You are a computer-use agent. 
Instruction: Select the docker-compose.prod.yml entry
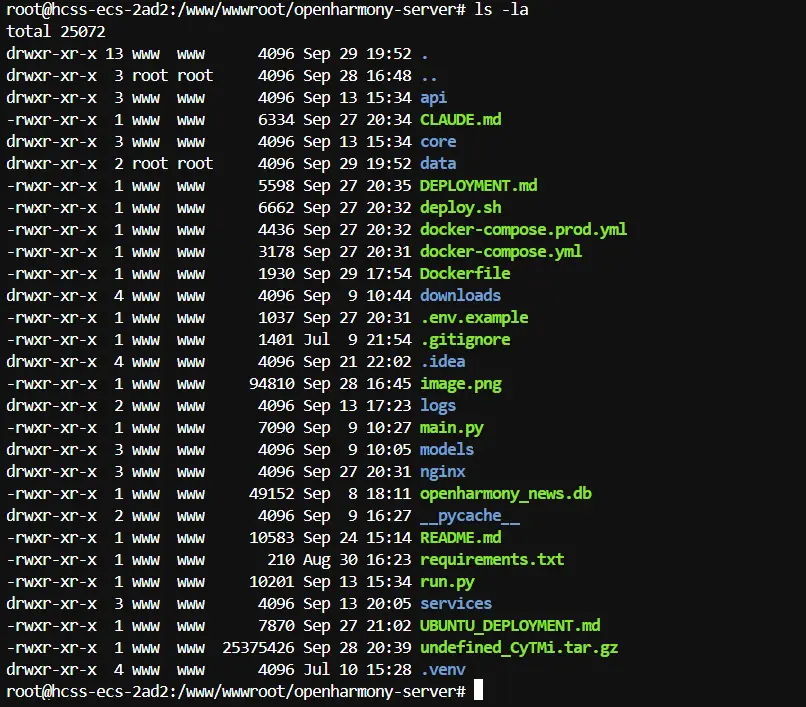click(523, 229)
